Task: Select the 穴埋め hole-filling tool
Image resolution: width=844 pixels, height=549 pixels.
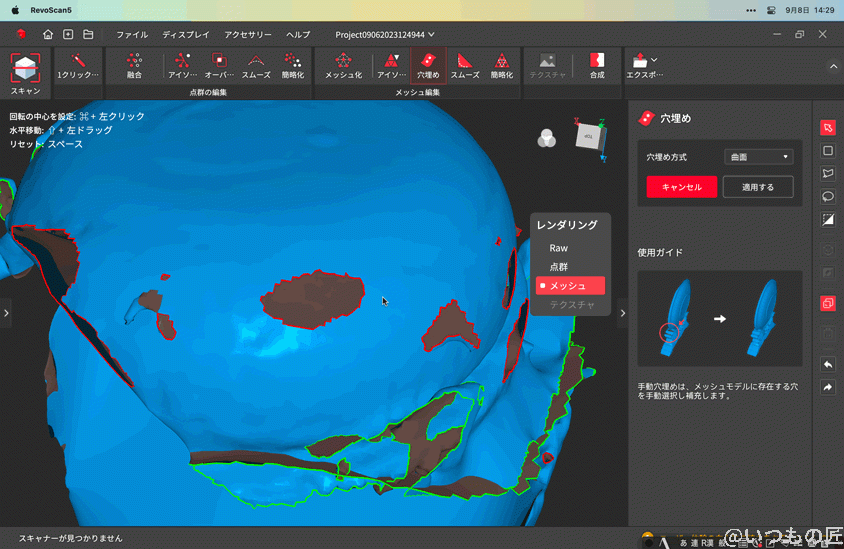Action: coord(428,66)
